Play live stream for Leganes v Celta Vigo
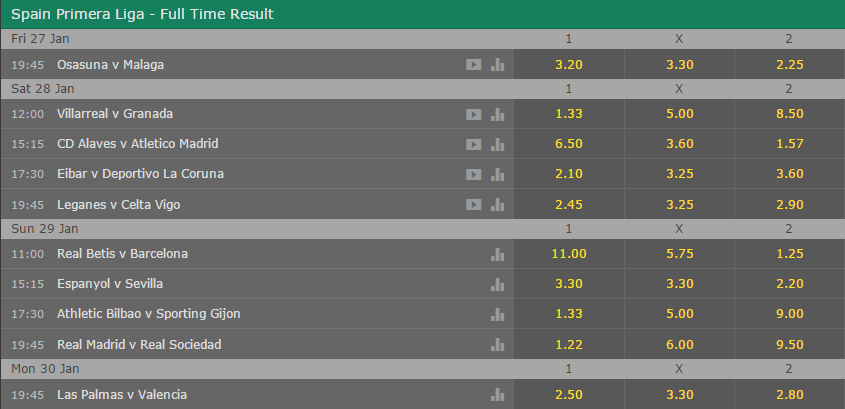Screen dimensions: 845x409 [x=473, y=204]
